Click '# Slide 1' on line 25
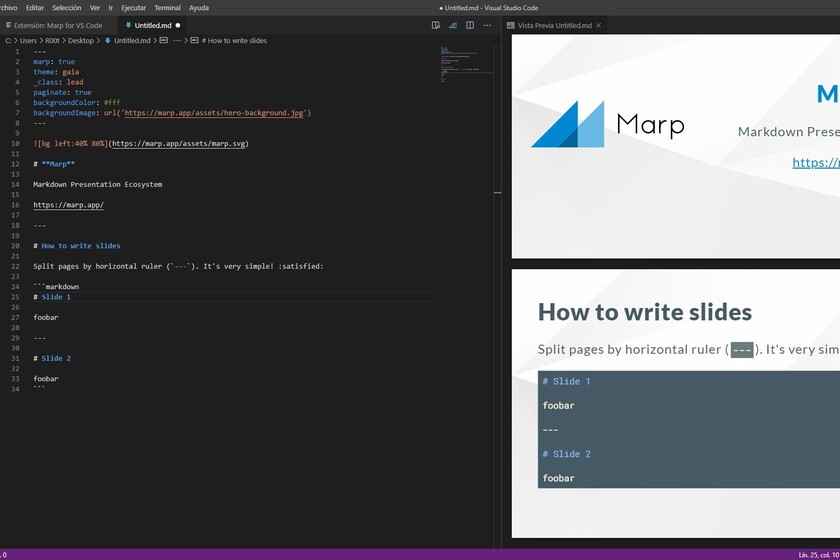Screen dimensions: 840x560 (52, 297)
